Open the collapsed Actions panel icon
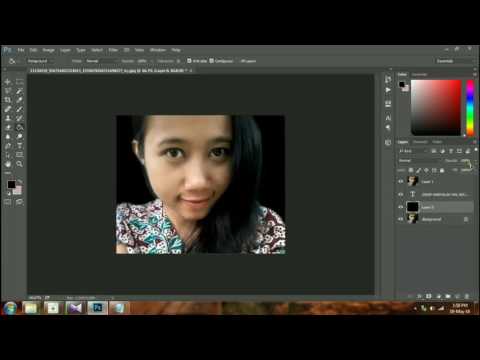 coord(388,90)
